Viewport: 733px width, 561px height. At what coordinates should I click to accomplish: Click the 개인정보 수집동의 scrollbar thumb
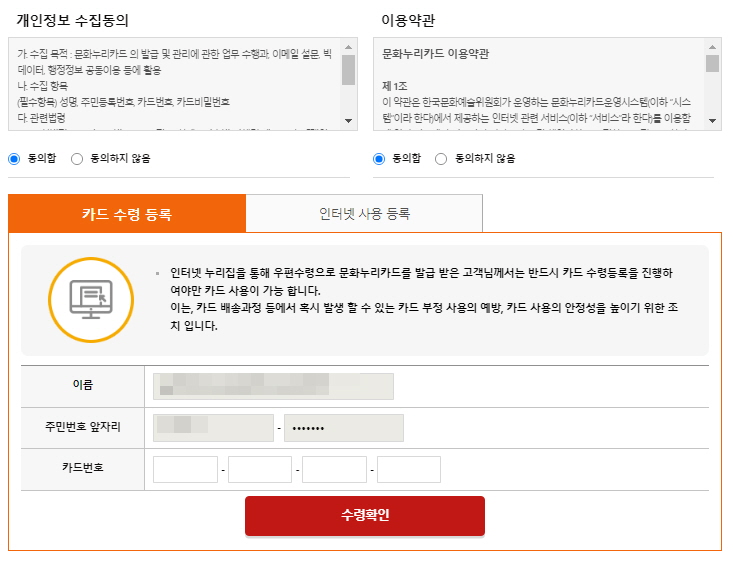(x=348, y=70)
